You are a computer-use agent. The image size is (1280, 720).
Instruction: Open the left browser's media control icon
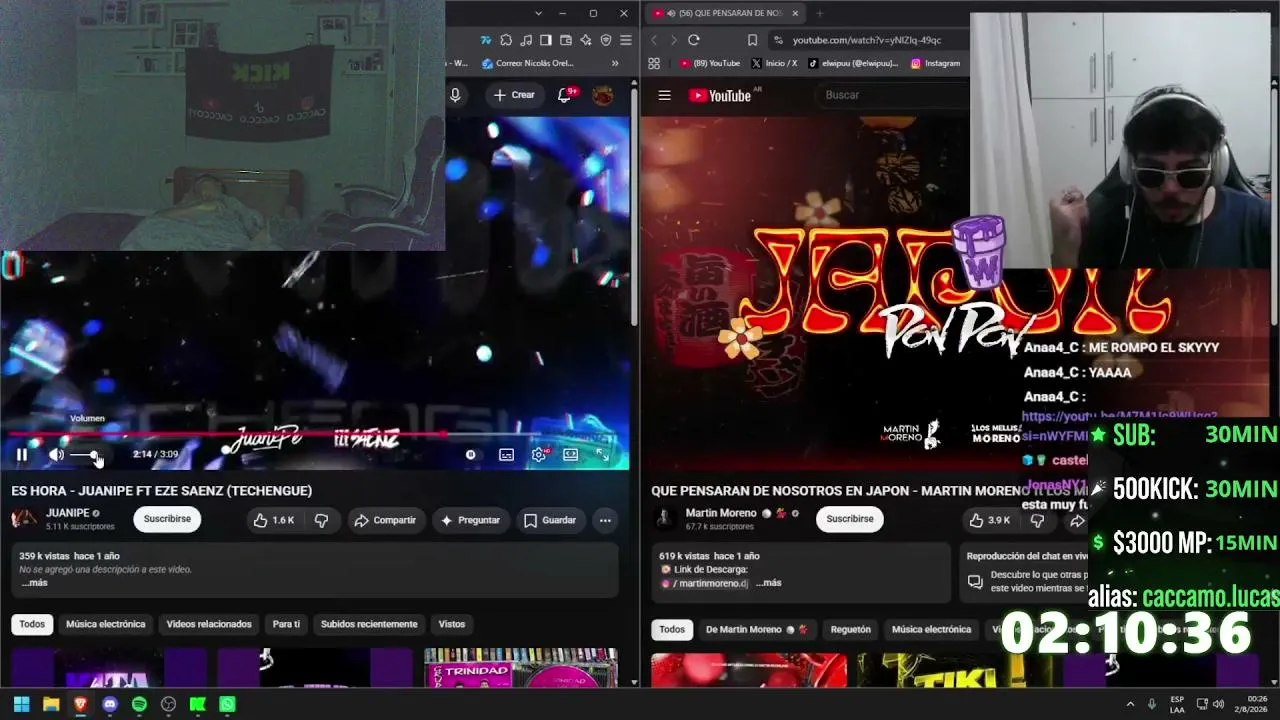[x=526, y=41]
